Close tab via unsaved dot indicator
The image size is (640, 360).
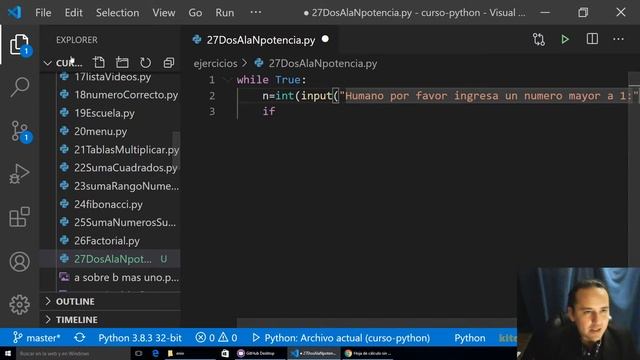tap(325, 39)
